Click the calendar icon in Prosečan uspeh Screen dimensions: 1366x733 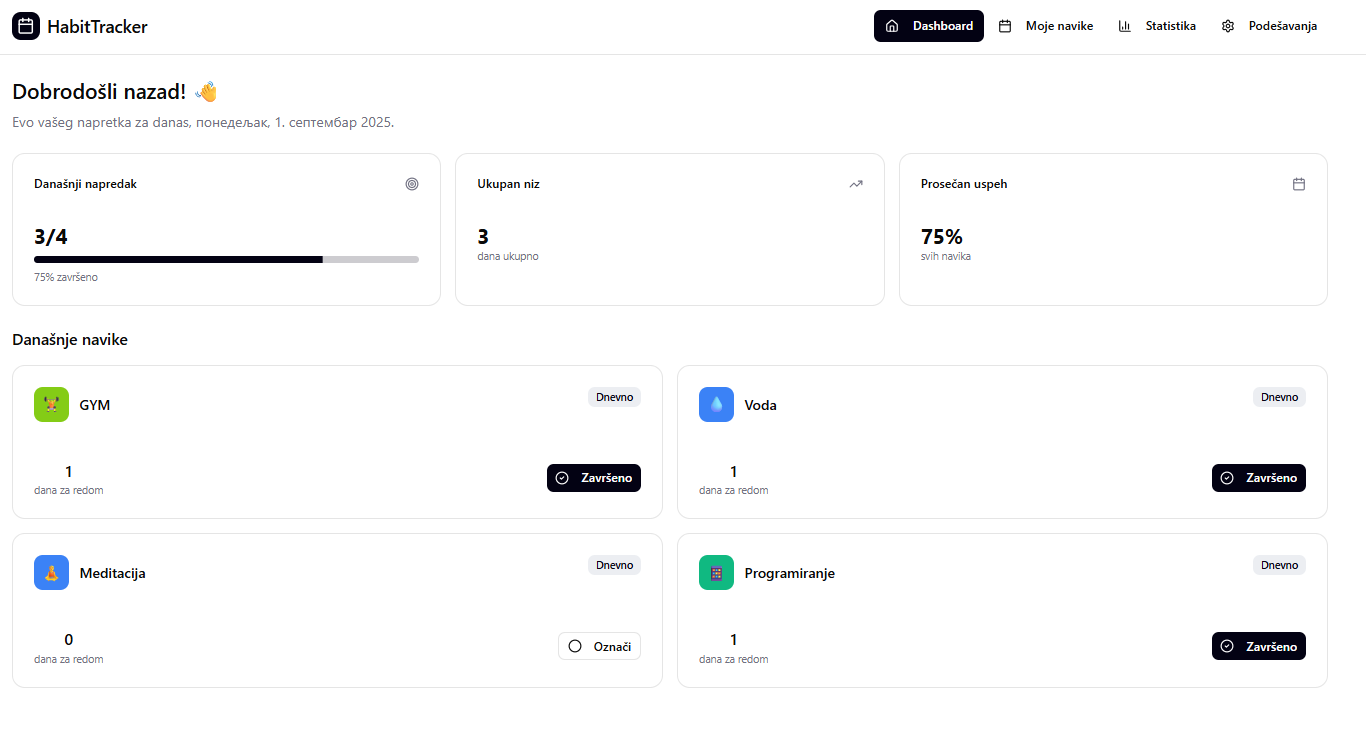point(1299,184)
